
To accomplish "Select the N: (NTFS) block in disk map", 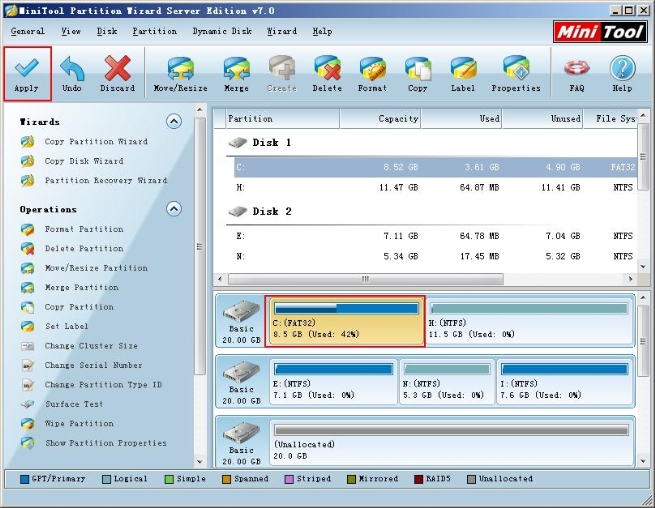I will pyautogui.click(x=447, y=382).
